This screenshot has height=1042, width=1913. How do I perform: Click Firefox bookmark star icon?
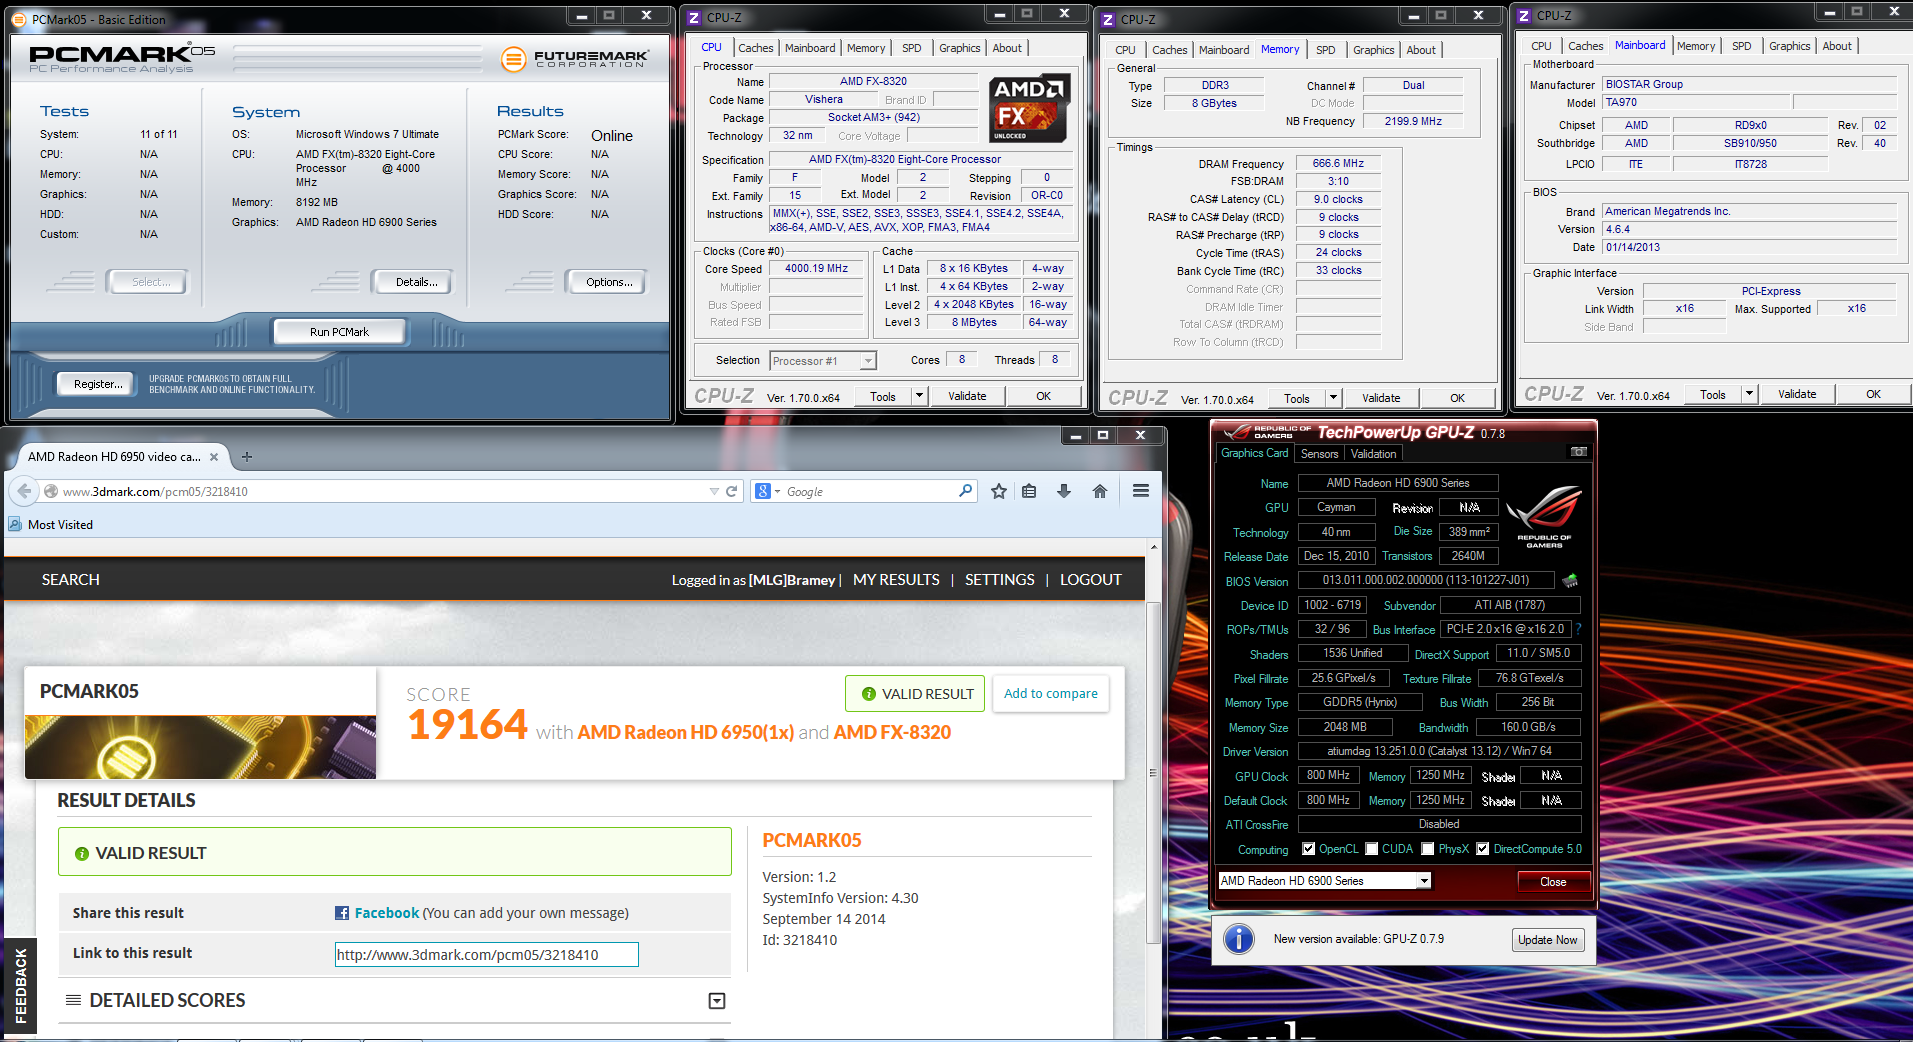tap(998, 491)
